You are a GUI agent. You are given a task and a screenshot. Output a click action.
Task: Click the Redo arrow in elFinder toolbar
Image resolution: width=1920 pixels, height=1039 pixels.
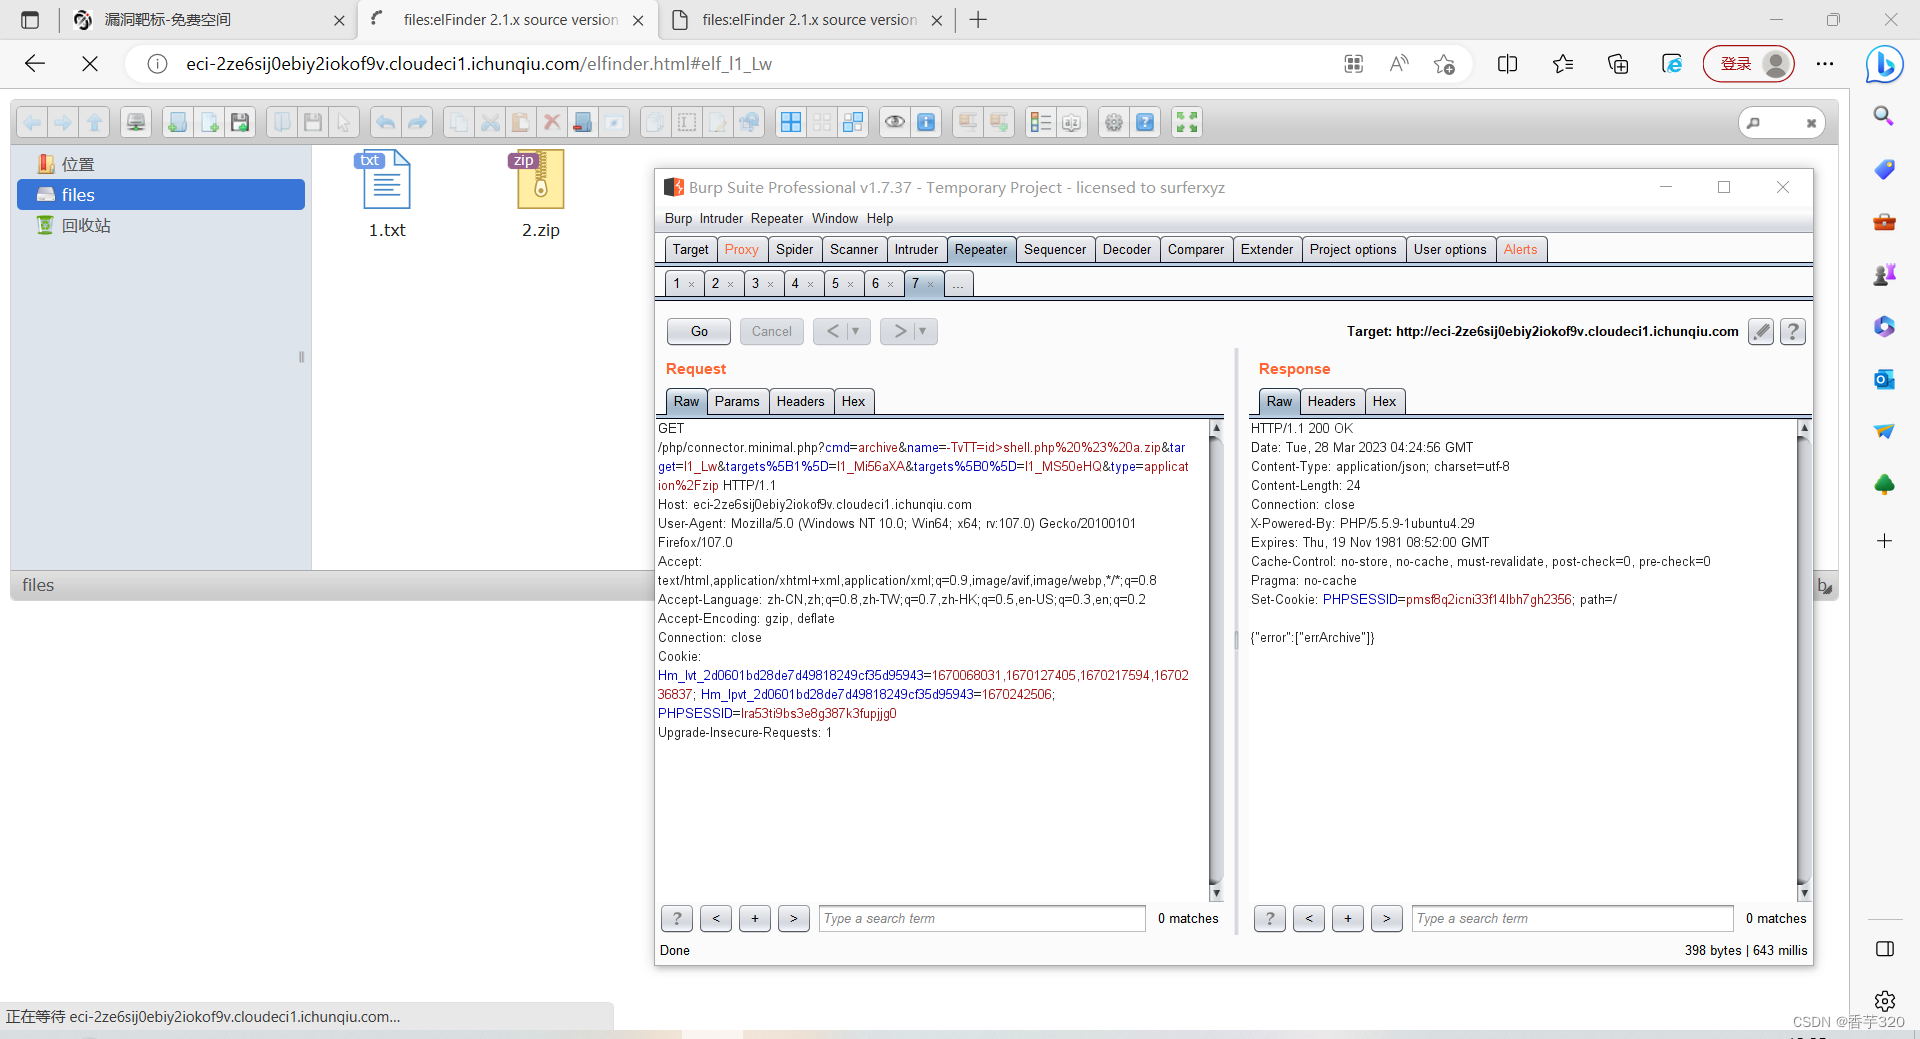(x=417, y=122)
